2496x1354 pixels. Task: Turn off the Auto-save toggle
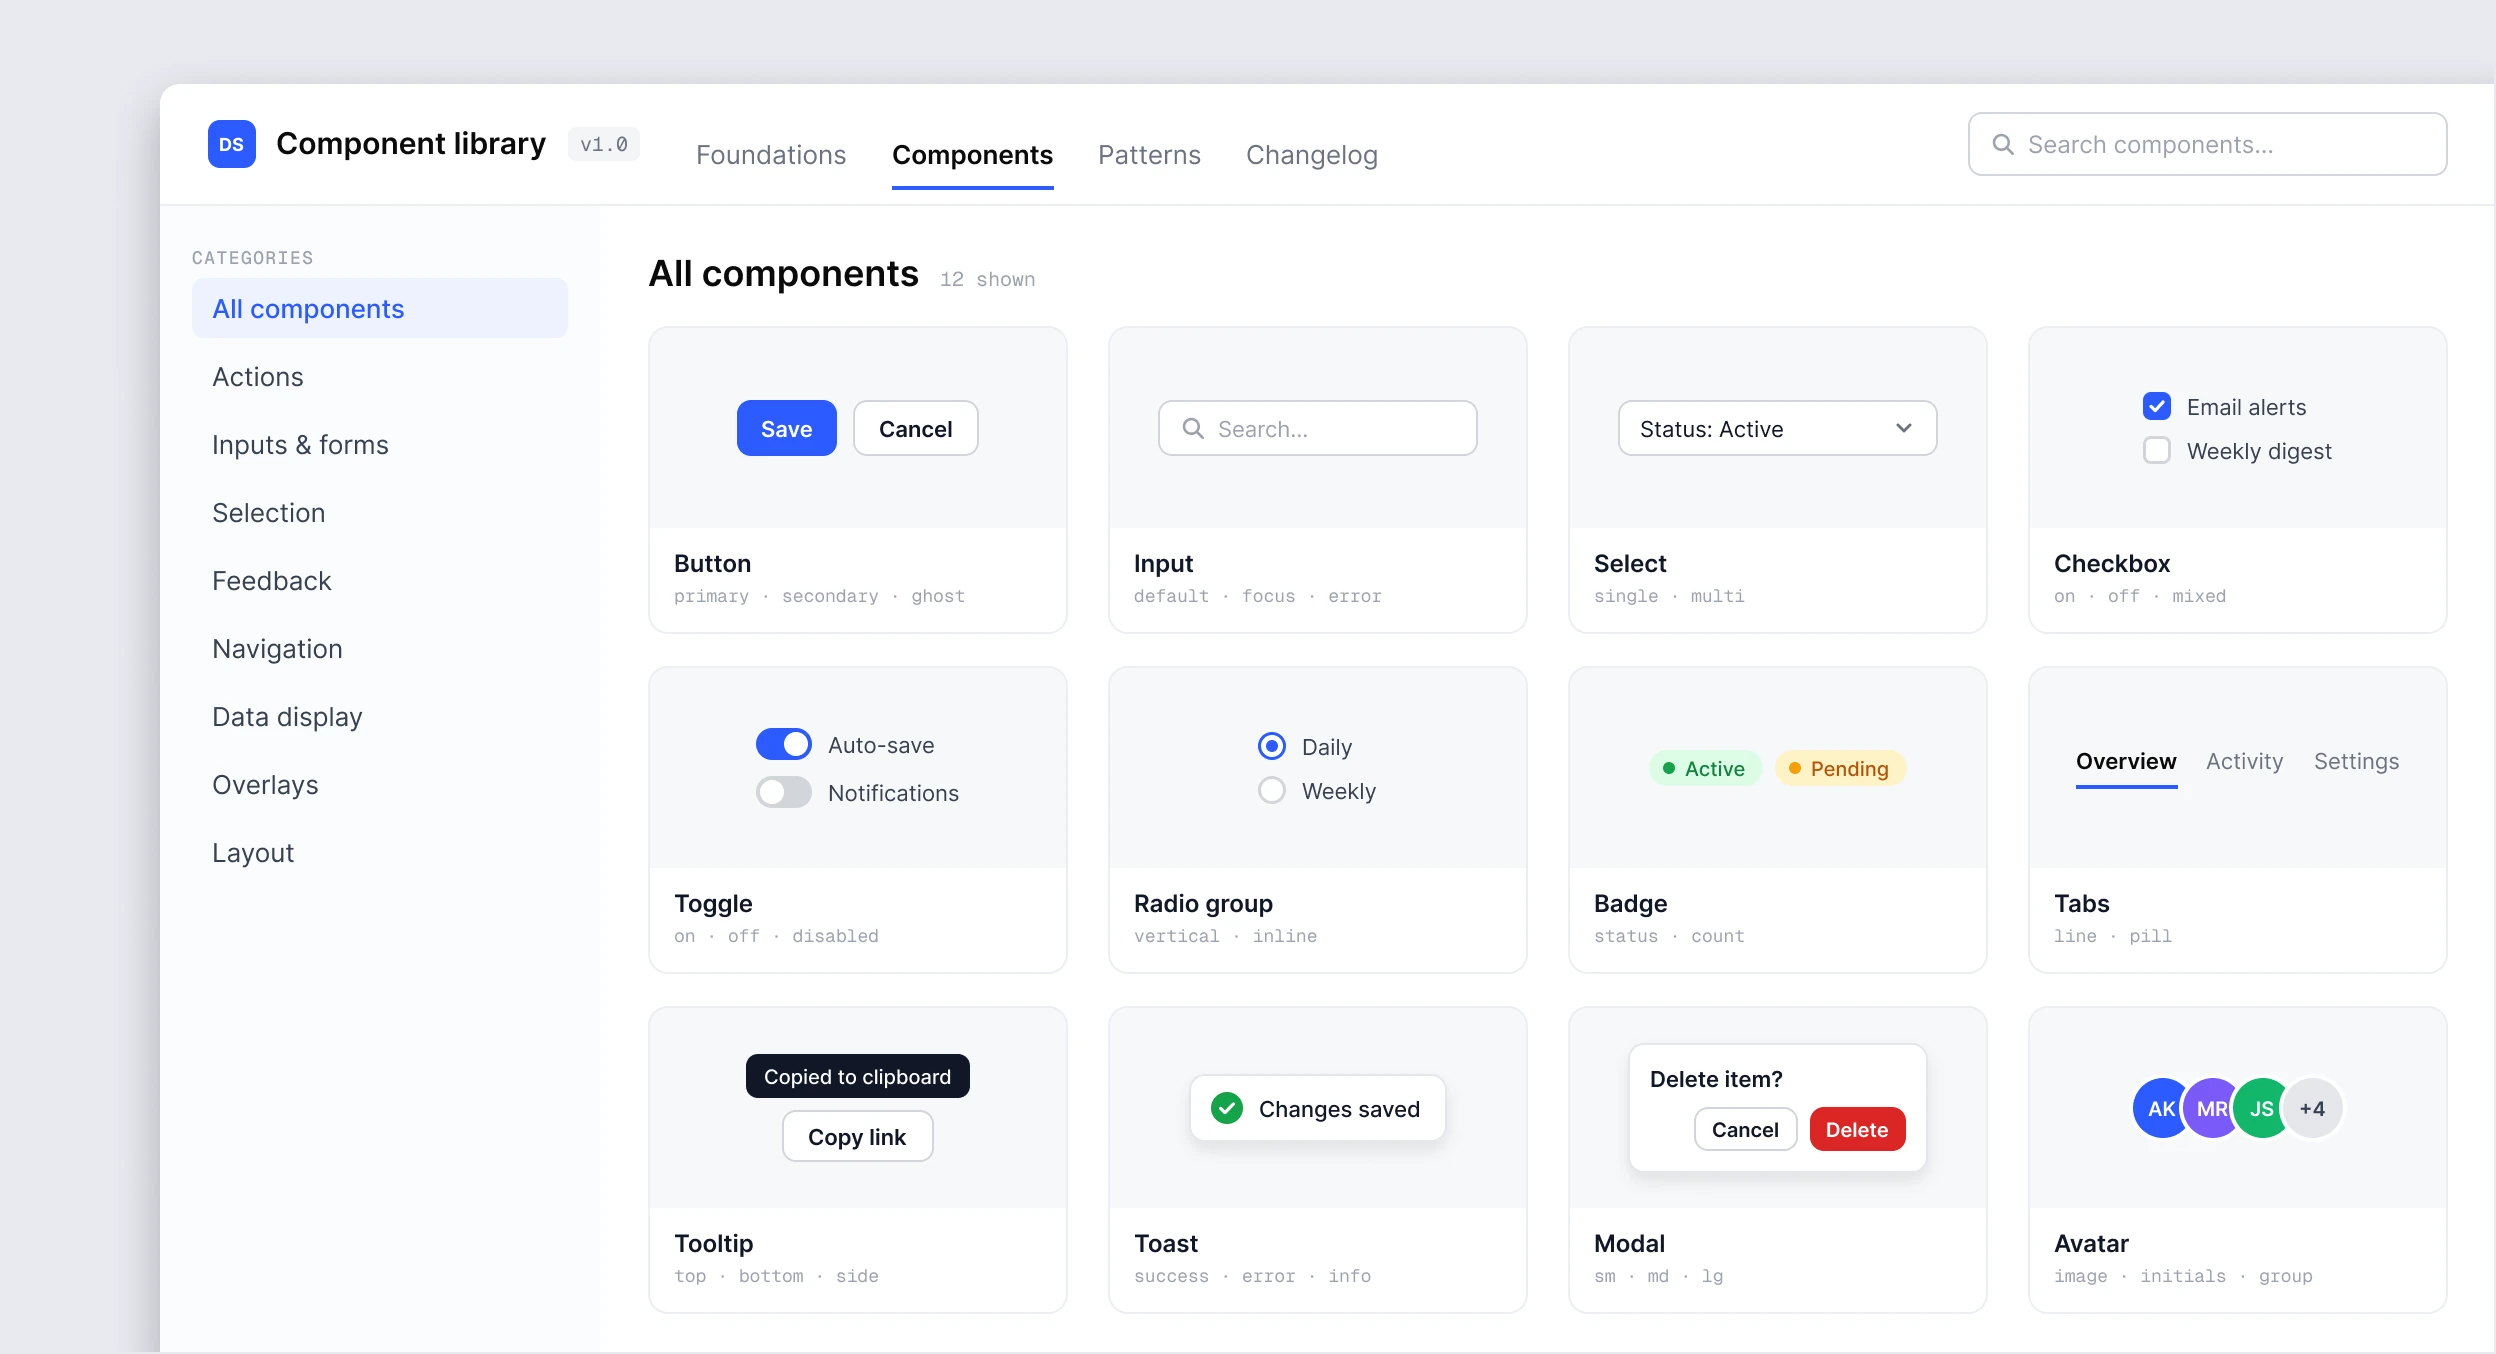[x=783, y=744]
